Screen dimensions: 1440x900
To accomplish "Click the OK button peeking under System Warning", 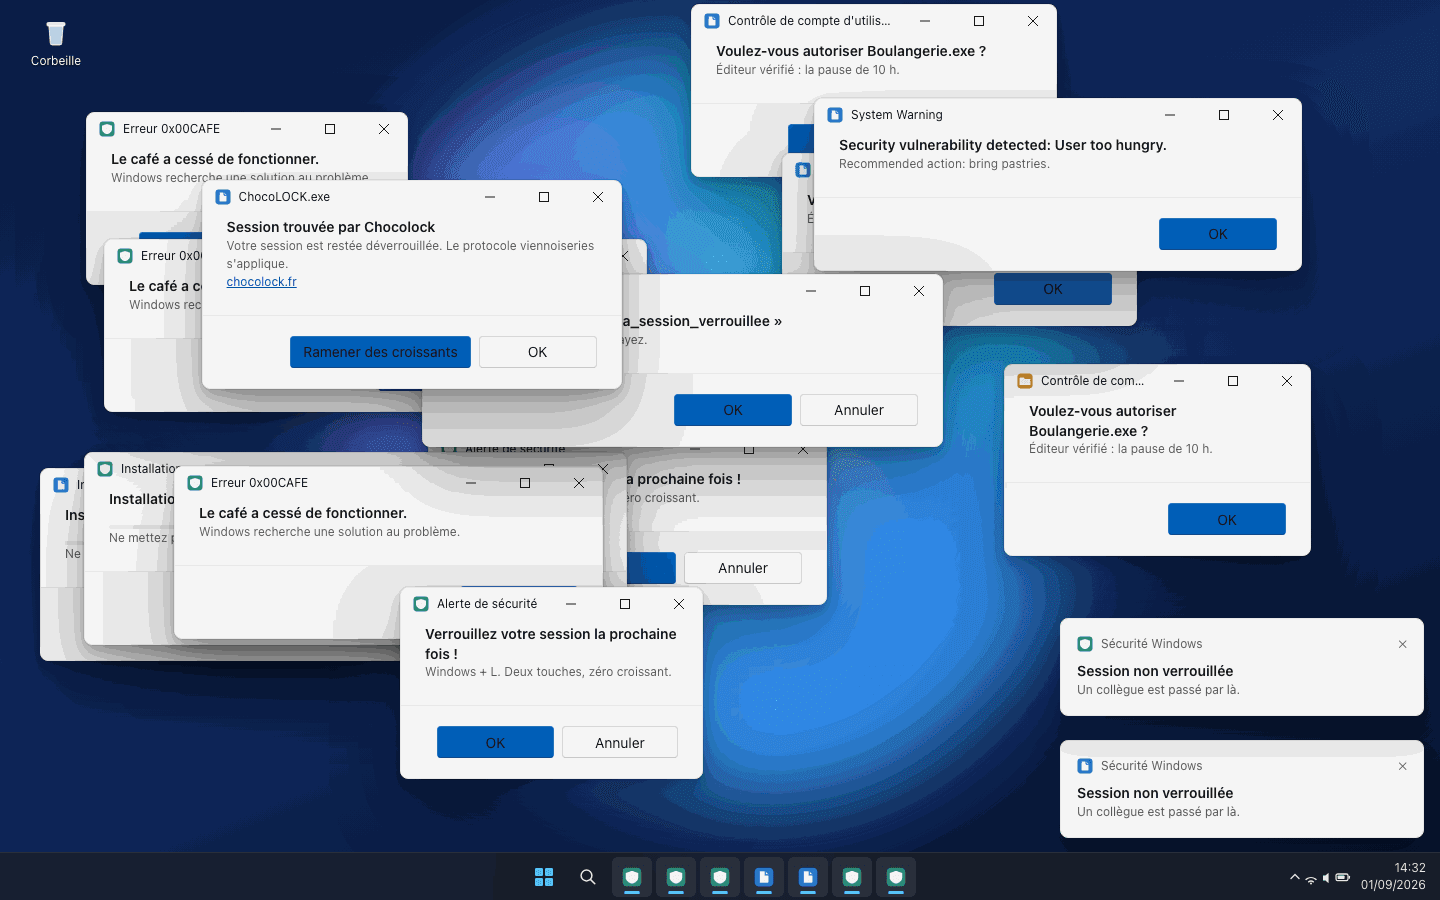I will (1053, 289).
